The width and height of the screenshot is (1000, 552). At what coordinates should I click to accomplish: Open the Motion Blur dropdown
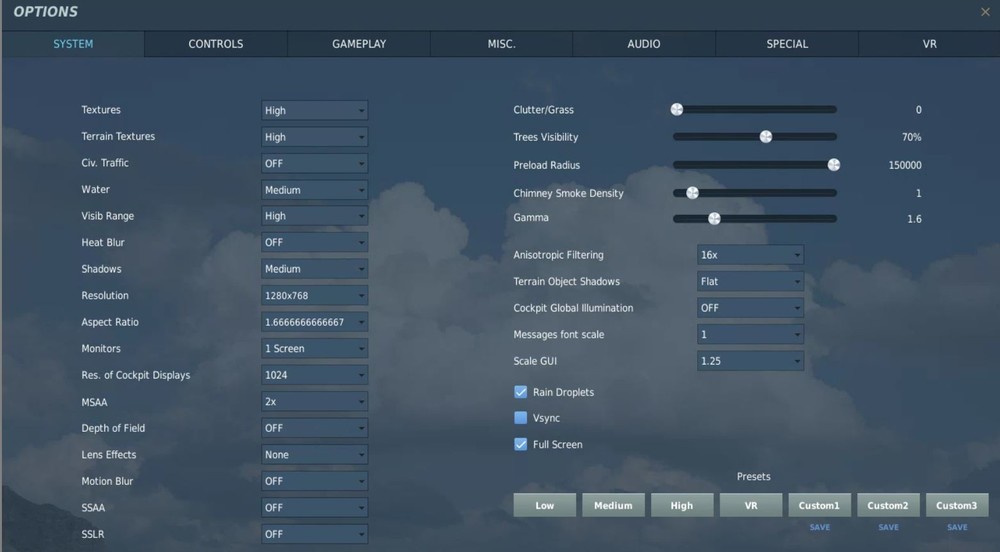[314, 481]
